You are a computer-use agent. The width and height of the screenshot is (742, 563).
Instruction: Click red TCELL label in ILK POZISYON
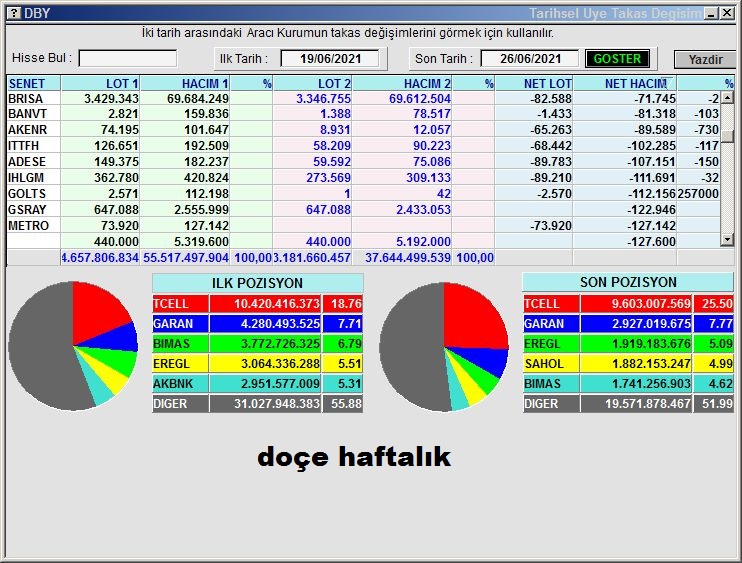pos(180,304)
